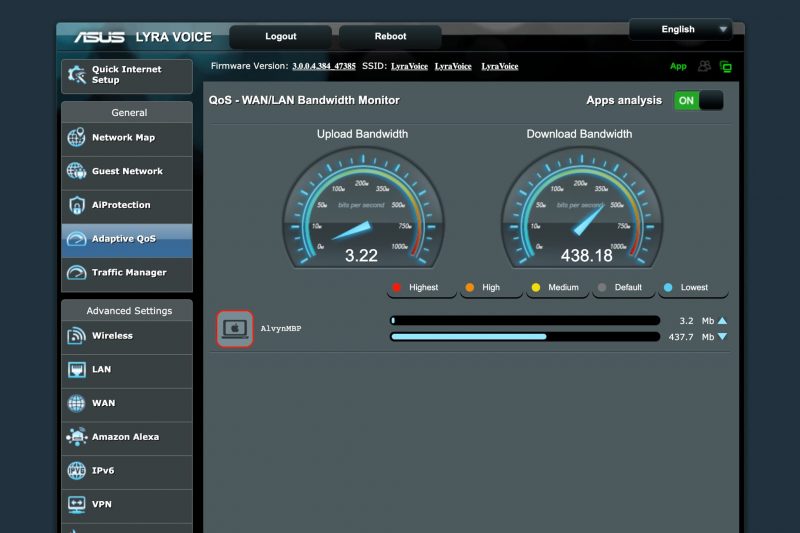This screenshot has width=800, height=533.
Task: Click the Traffic Manager gauge icon
Action: (77, 272)
